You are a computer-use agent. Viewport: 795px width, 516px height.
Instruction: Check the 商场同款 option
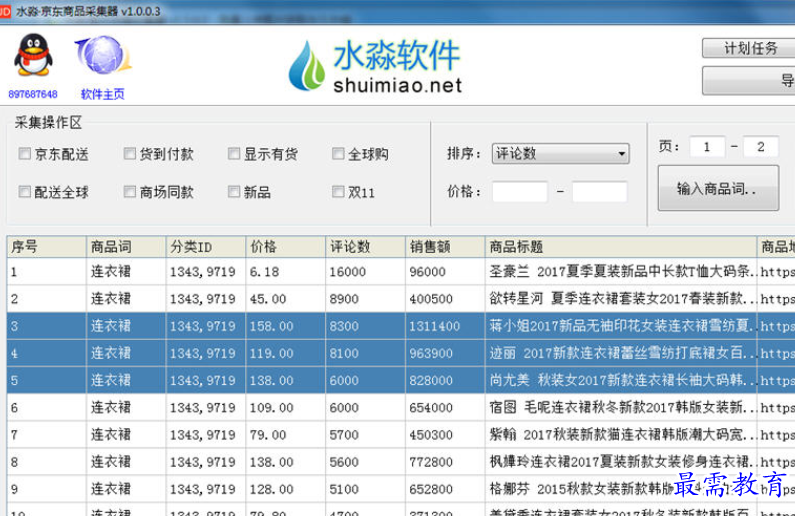(130, 192)
